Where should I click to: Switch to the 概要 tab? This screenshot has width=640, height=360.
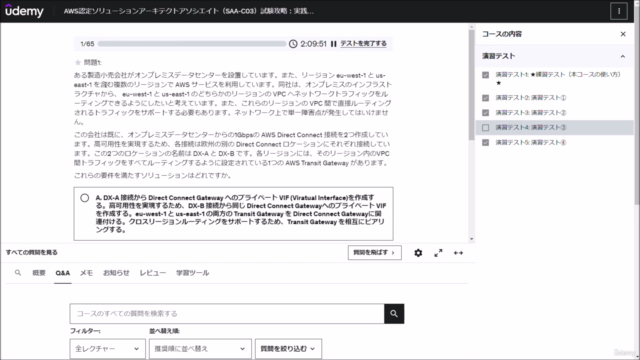[x=39, y=273]
